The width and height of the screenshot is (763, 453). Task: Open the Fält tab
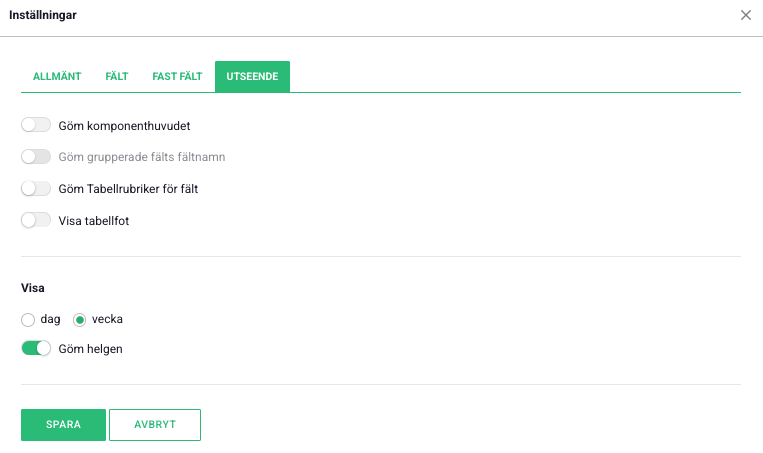click(x=117, y=77)
